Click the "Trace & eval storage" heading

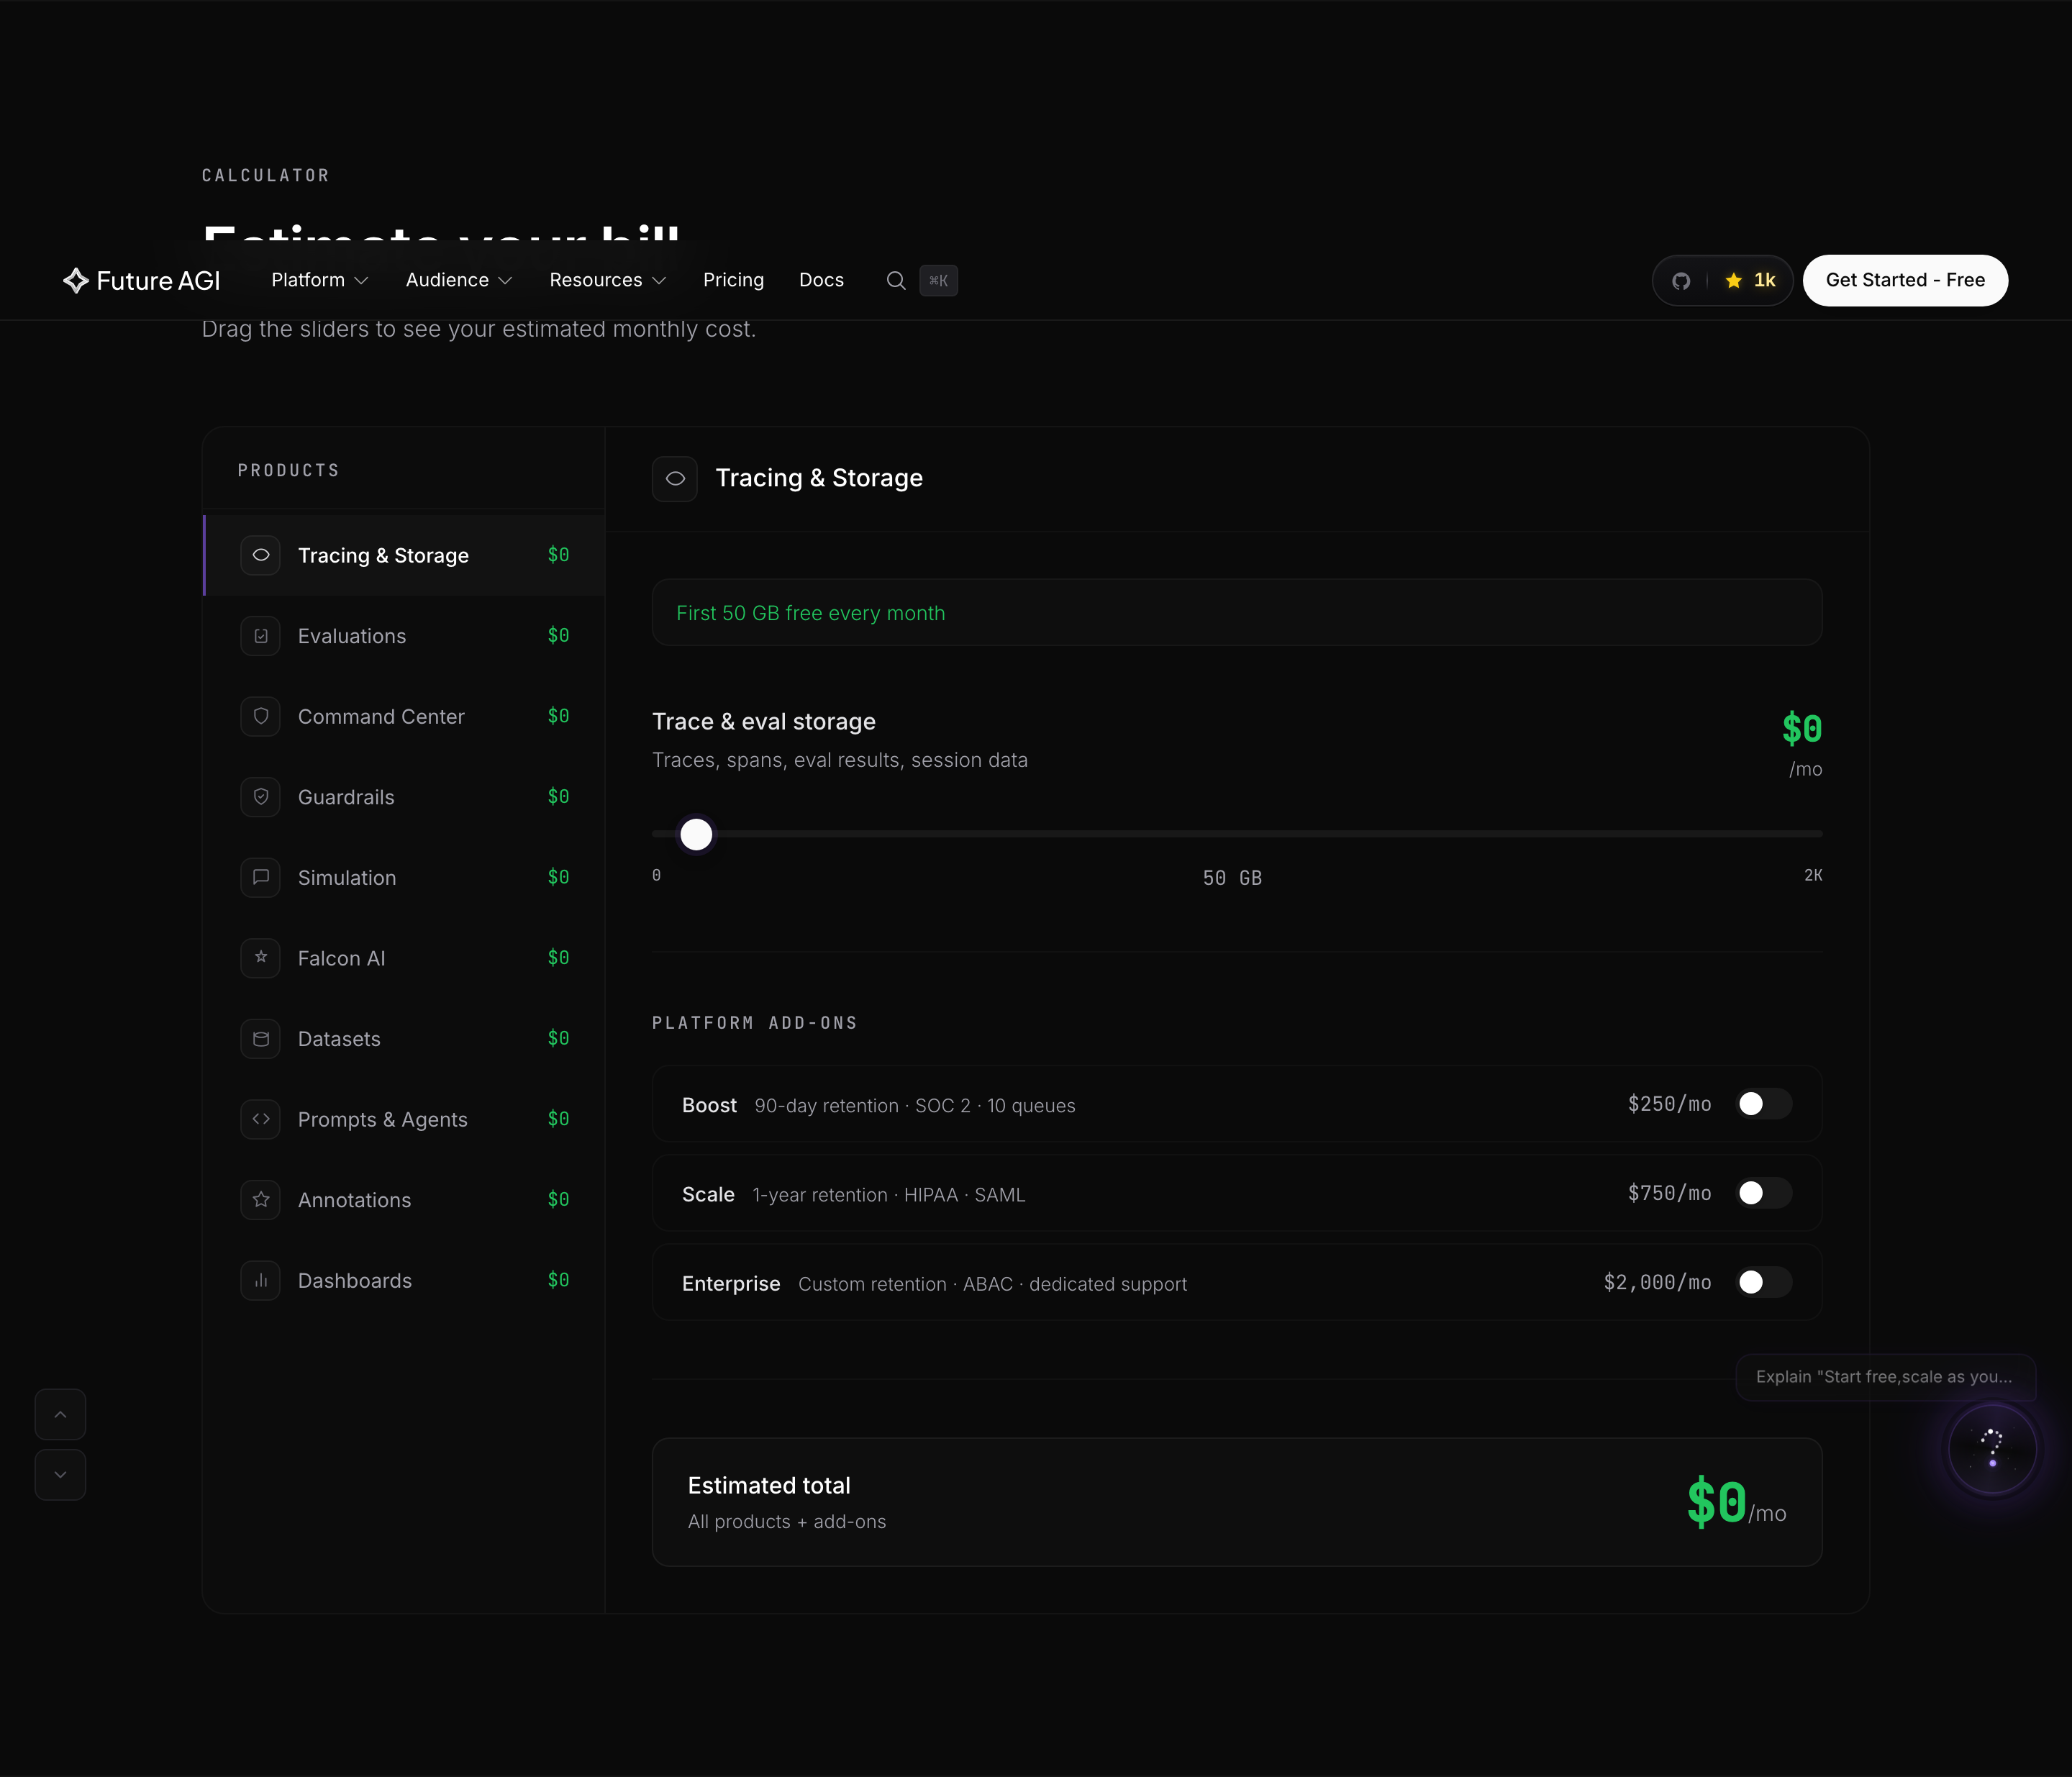764,722
